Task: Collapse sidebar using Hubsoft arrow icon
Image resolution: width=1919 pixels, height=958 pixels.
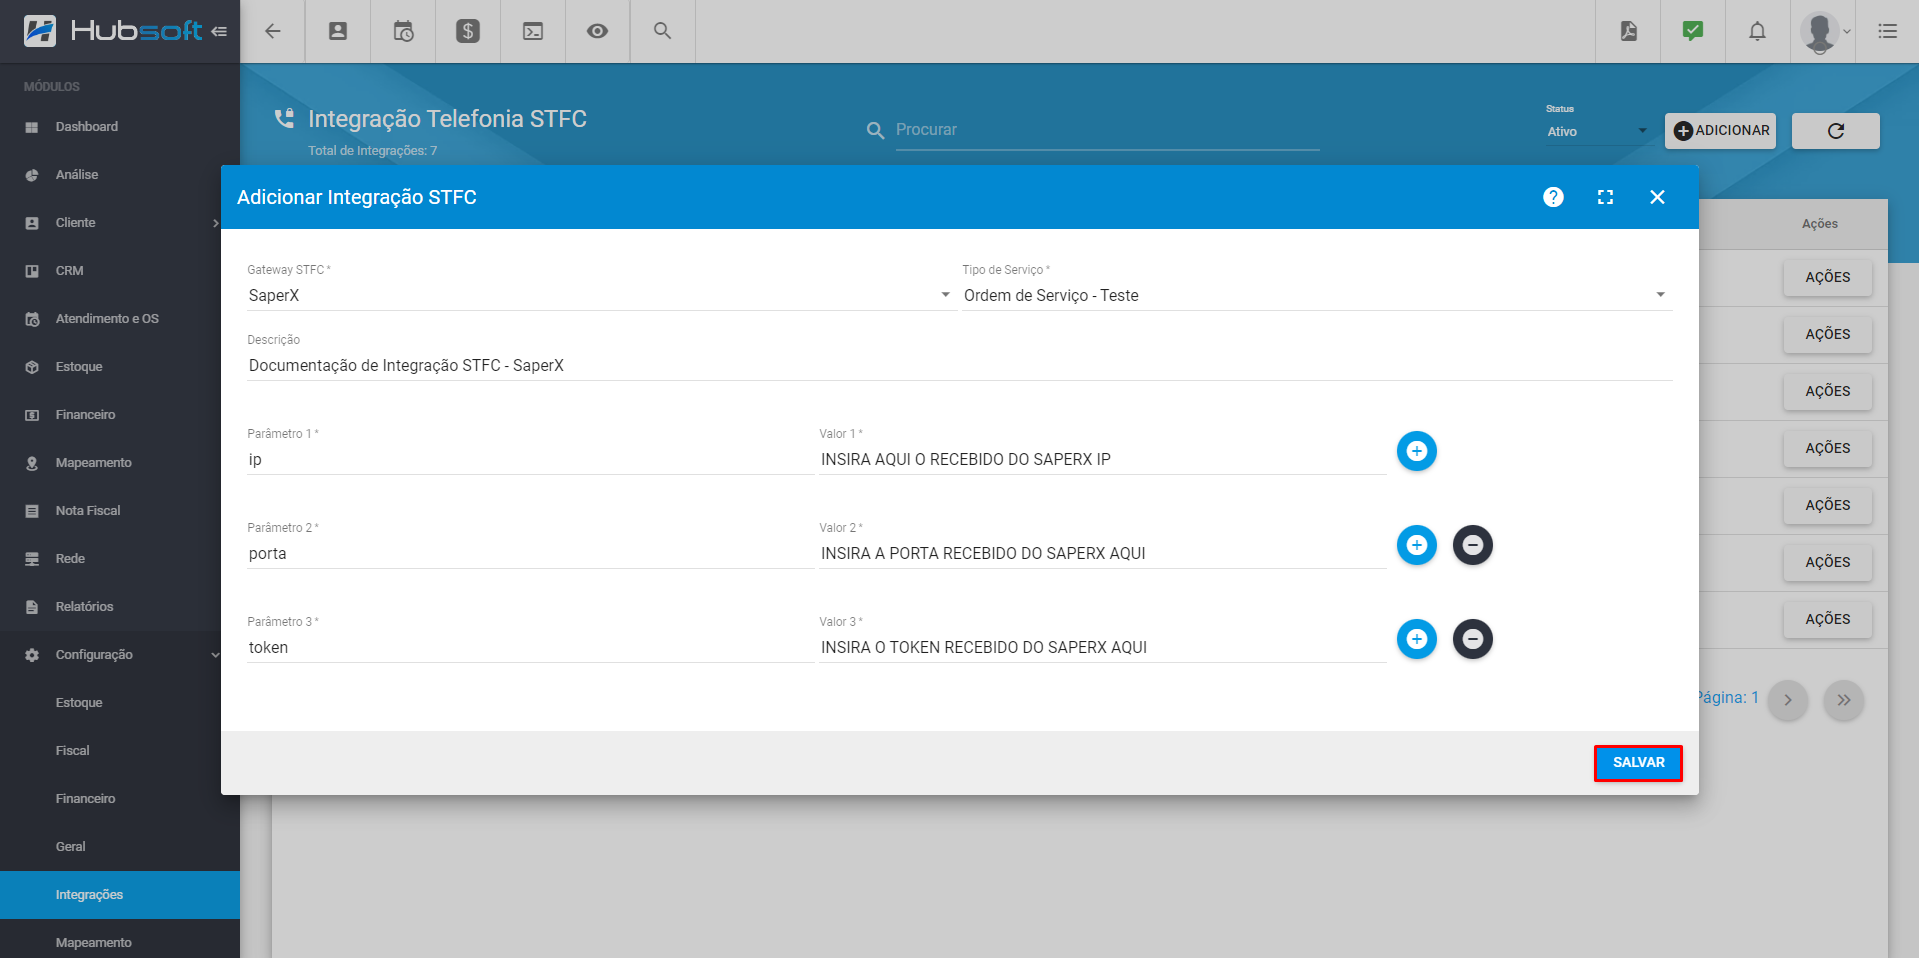Action: click(x=219, y=31)
